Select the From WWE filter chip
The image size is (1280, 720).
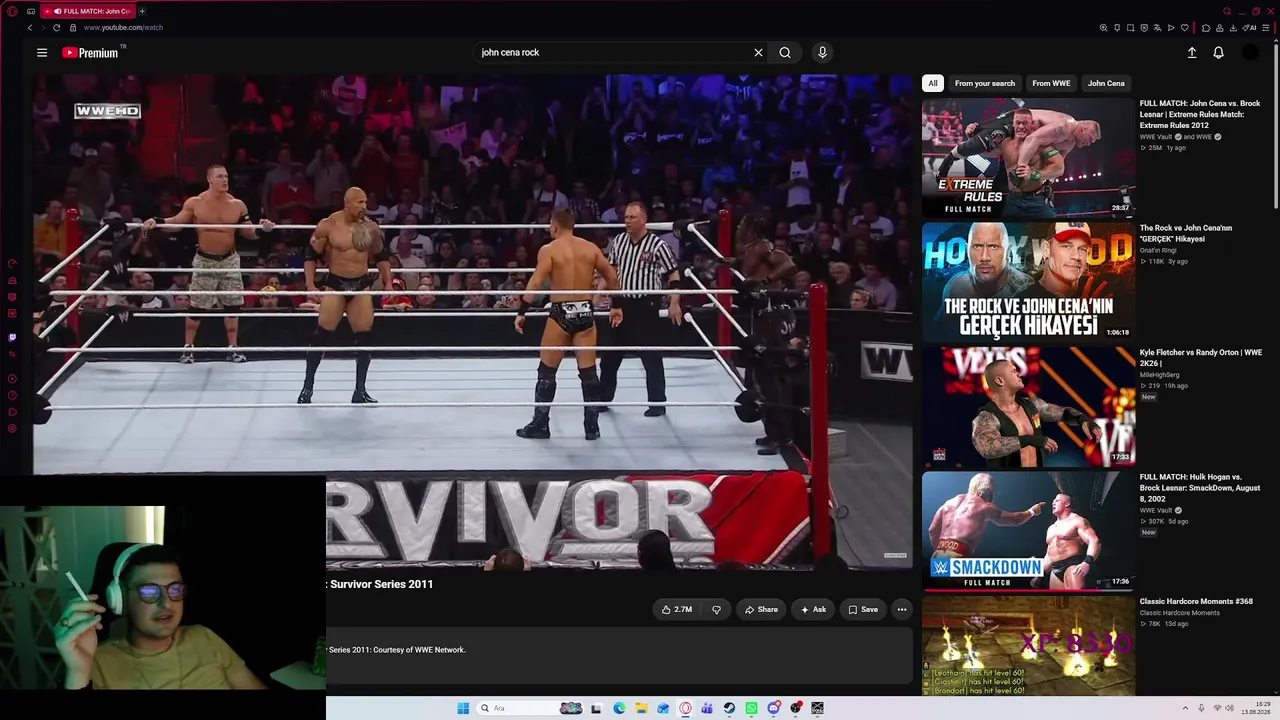[1051, 83]
